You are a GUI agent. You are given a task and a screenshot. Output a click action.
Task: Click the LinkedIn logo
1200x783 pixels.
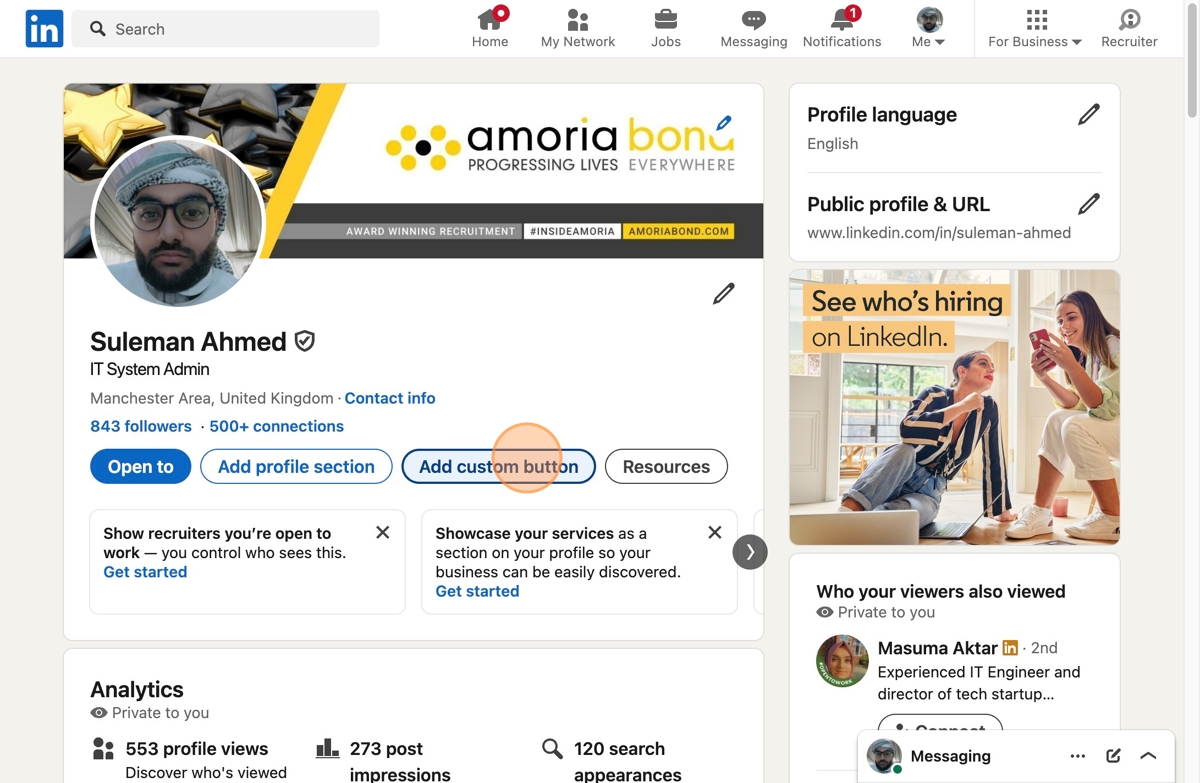[x=44, y=29]
